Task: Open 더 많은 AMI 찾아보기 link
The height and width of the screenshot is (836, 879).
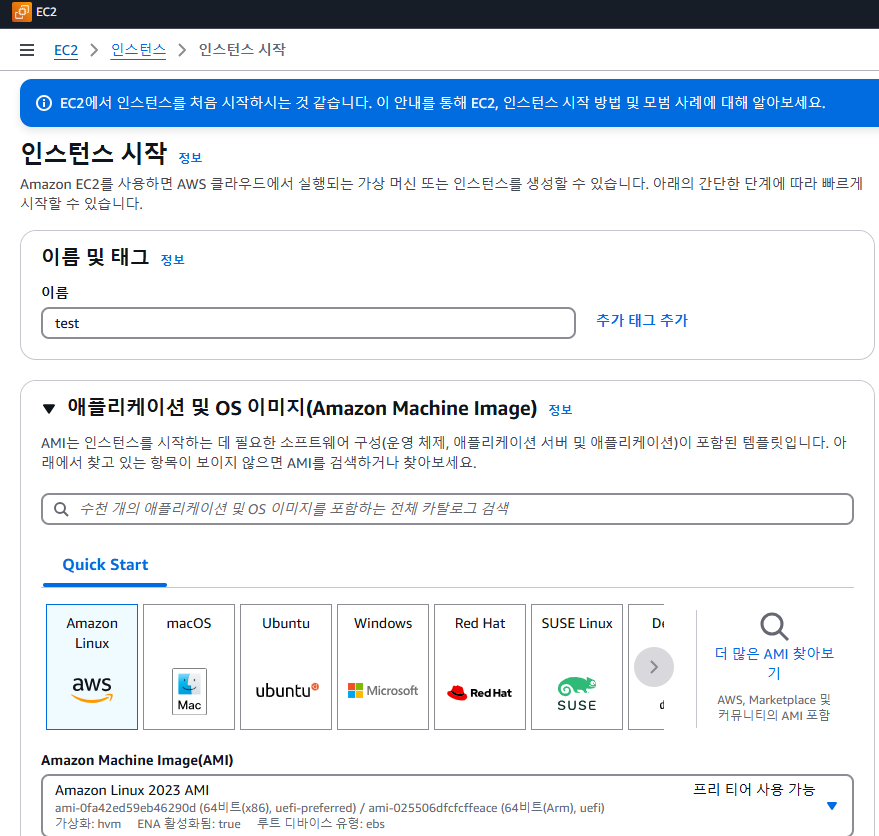Action: (774, 663)
